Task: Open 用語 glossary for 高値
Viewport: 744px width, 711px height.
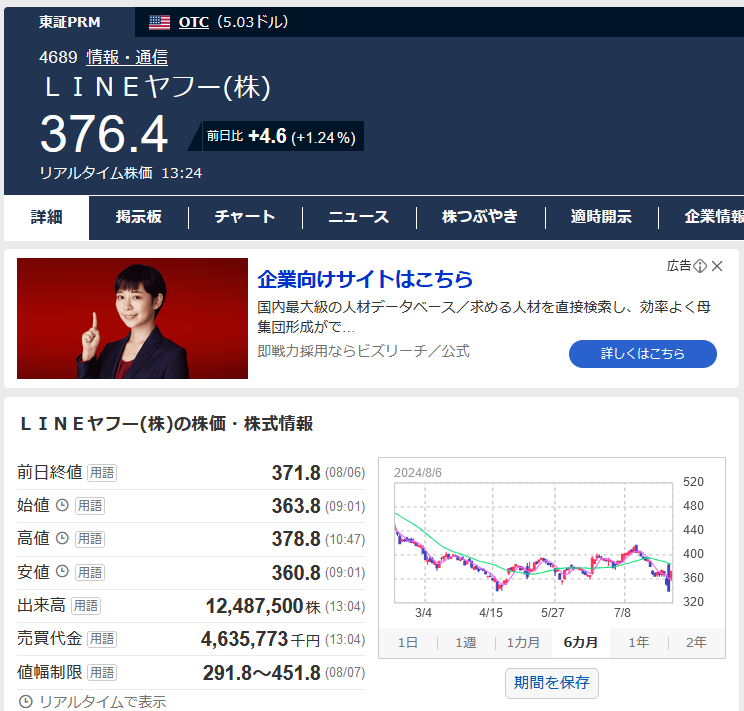Action: (x=90, y=539)
